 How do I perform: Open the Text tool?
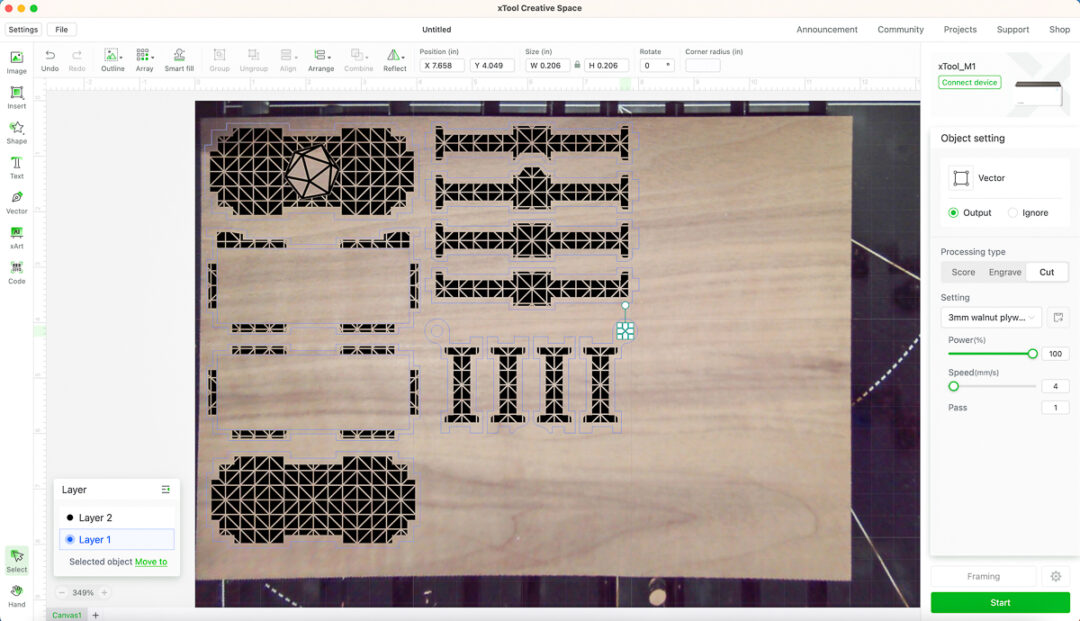click(x=16, y=167)
